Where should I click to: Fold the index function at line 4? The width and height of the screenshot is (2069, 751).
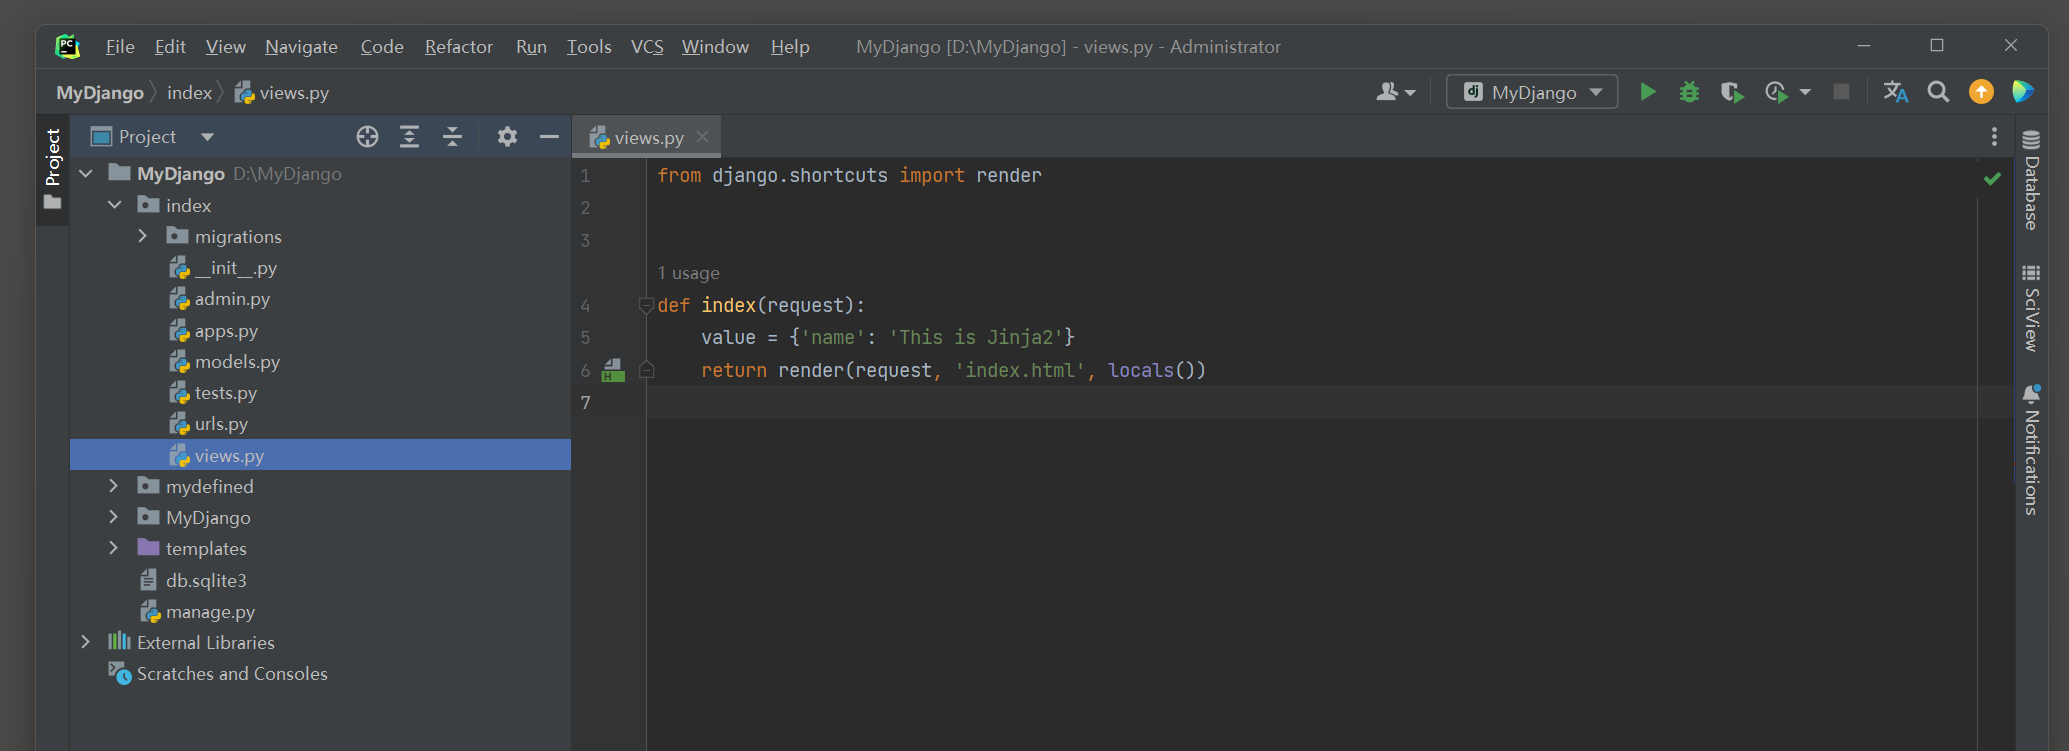tap(646, 306)
